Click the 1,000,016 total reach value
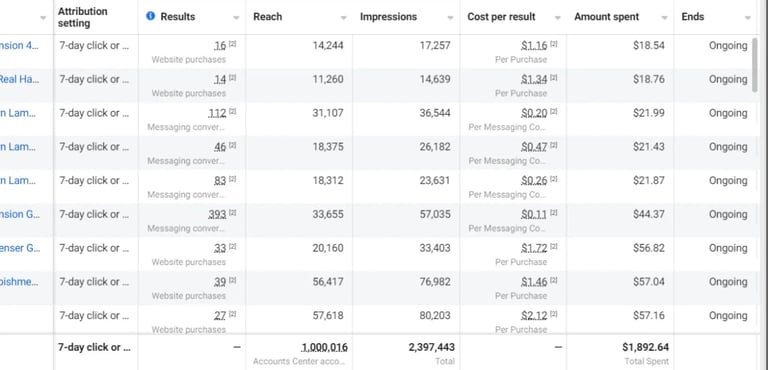Viewport: 768px width, 370px height. click(x=325, y=347)
